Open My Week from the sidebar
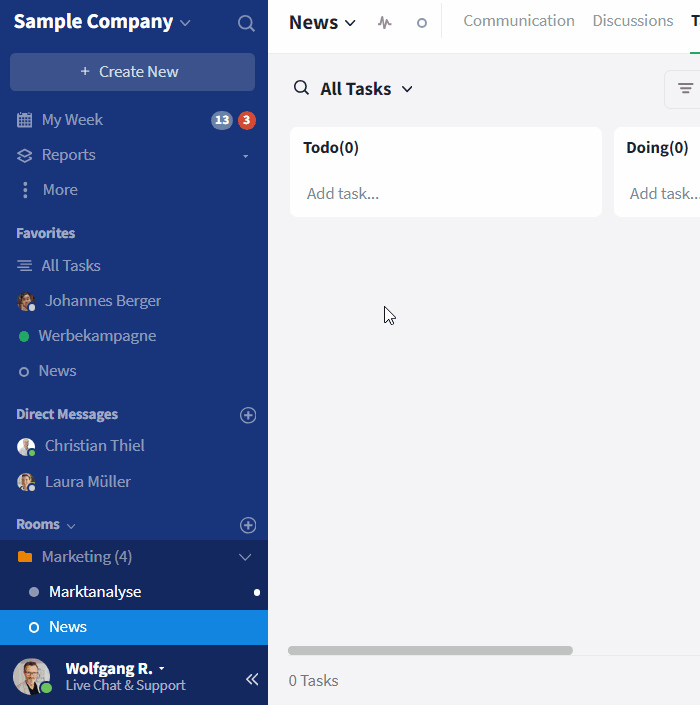This screenshot has width=700, height=705. 72,120
